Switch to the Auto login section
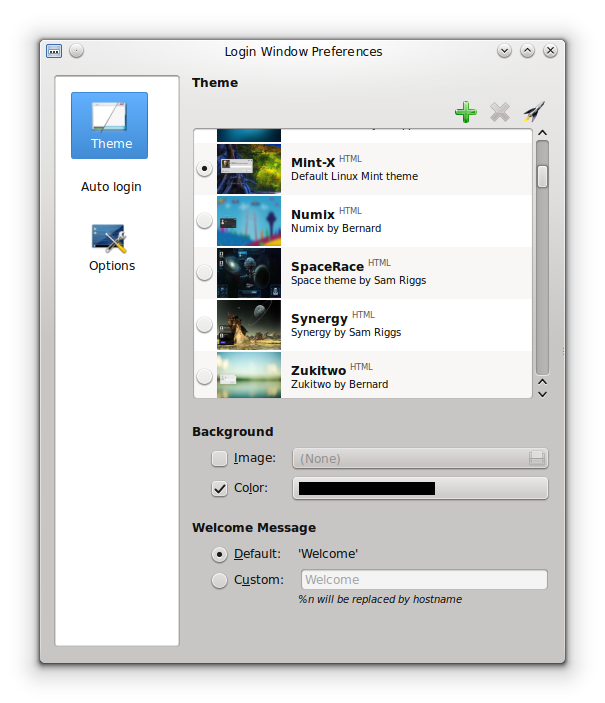This screenshot has width=605, height=703. click(111, 187)
